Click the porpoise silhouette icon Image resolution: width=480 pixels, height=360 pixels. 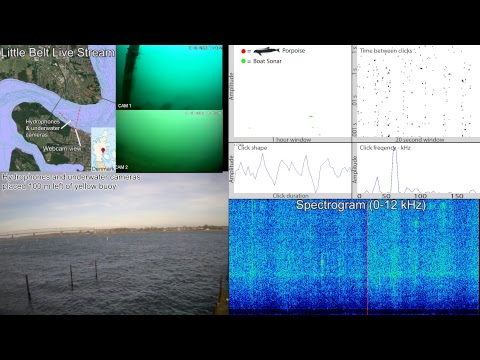(266, 51)
